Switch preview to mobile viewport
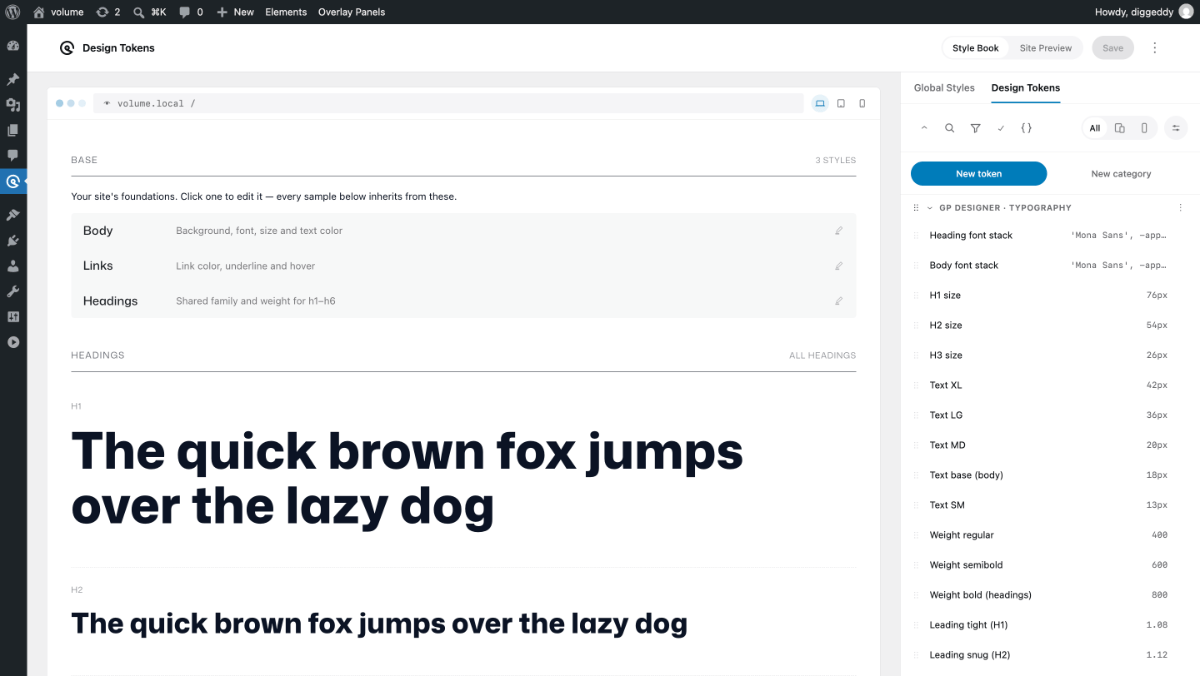This screenshot has width=1200, height=676. click(x=862, y=103)
